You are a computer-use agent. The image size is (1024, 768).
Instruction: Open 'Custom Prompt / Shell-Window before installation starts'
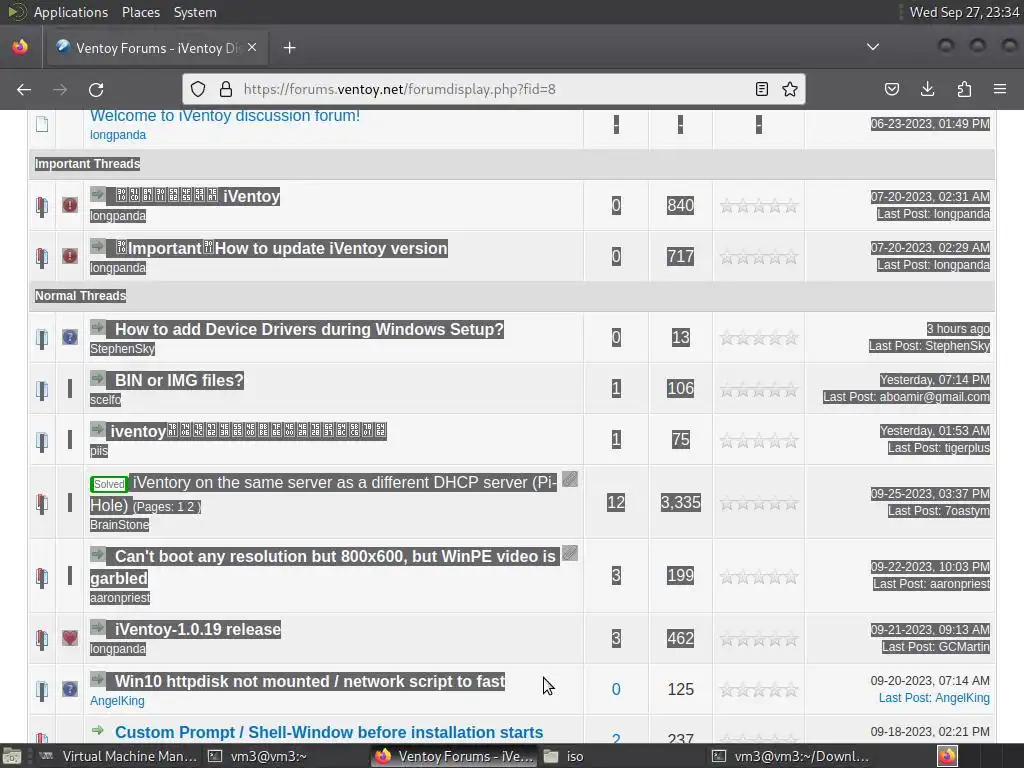pos(329,732)
